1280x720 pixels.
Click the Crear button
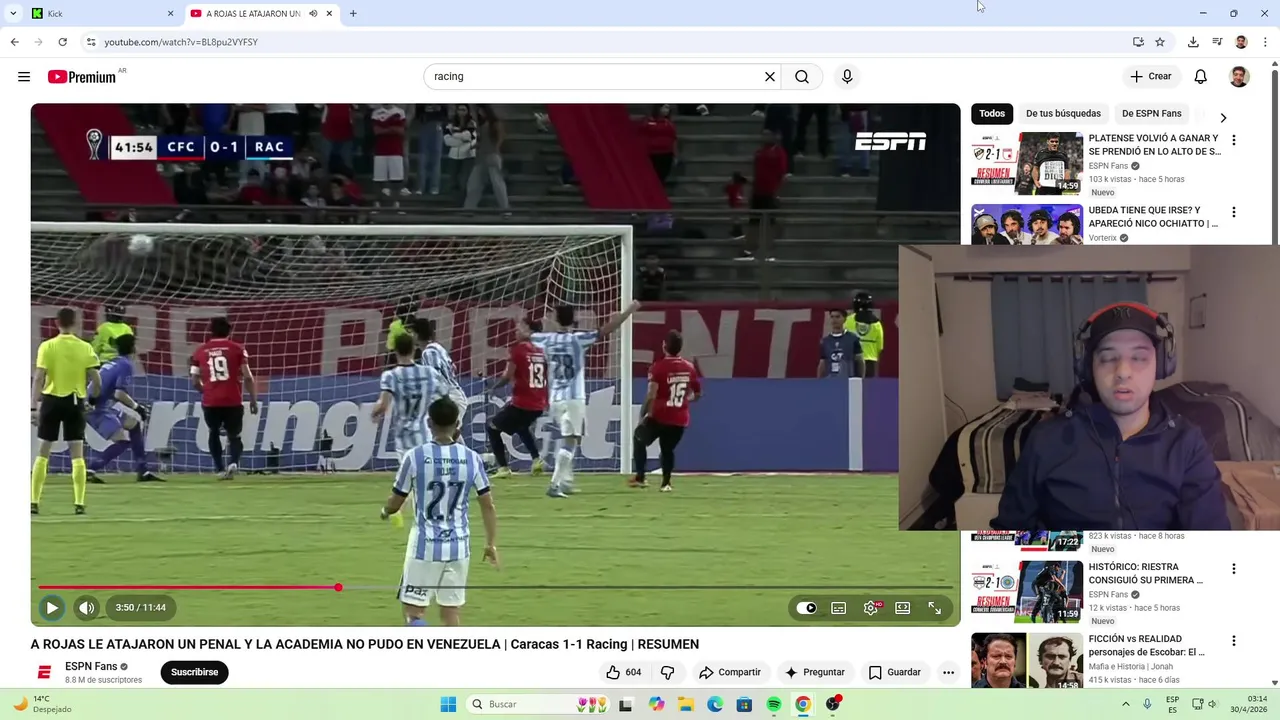coord(1150,76)
